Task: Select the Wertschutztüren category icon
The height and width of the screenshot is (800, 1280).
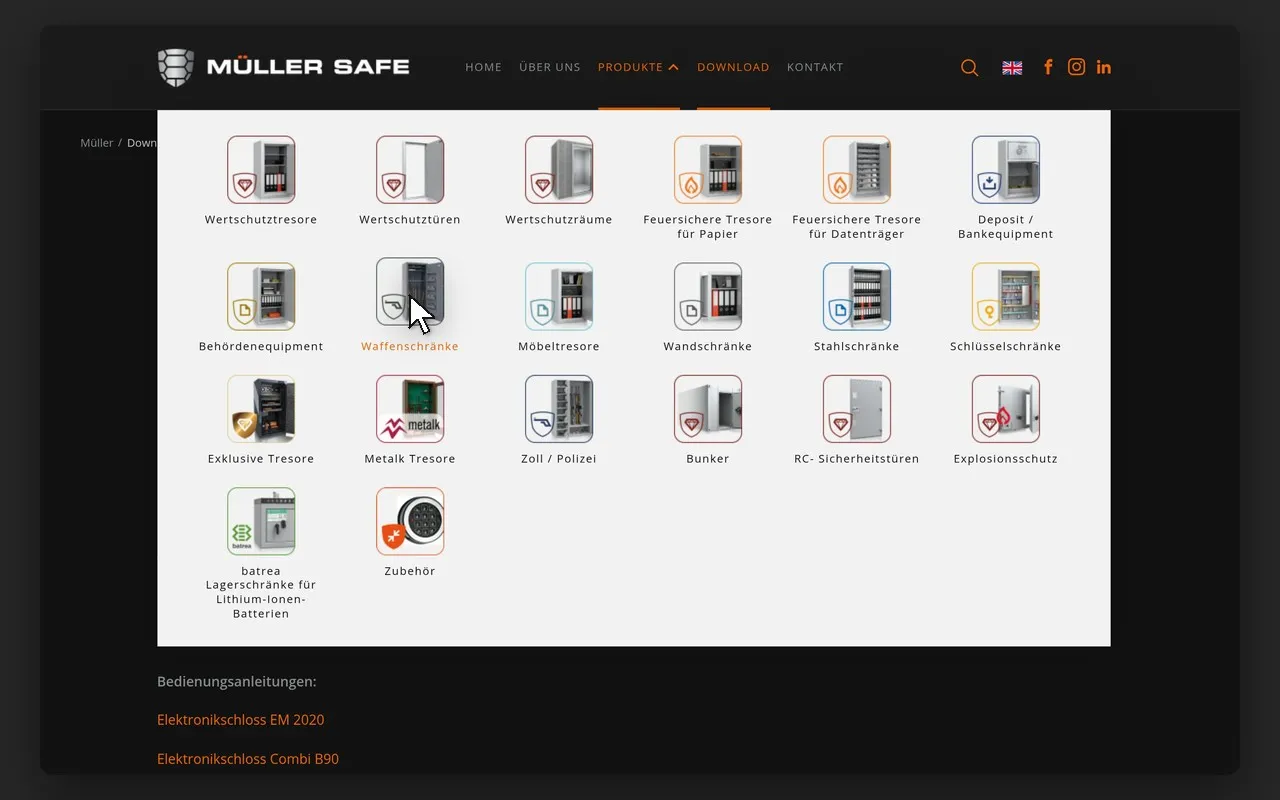Action: coord(410,170)
